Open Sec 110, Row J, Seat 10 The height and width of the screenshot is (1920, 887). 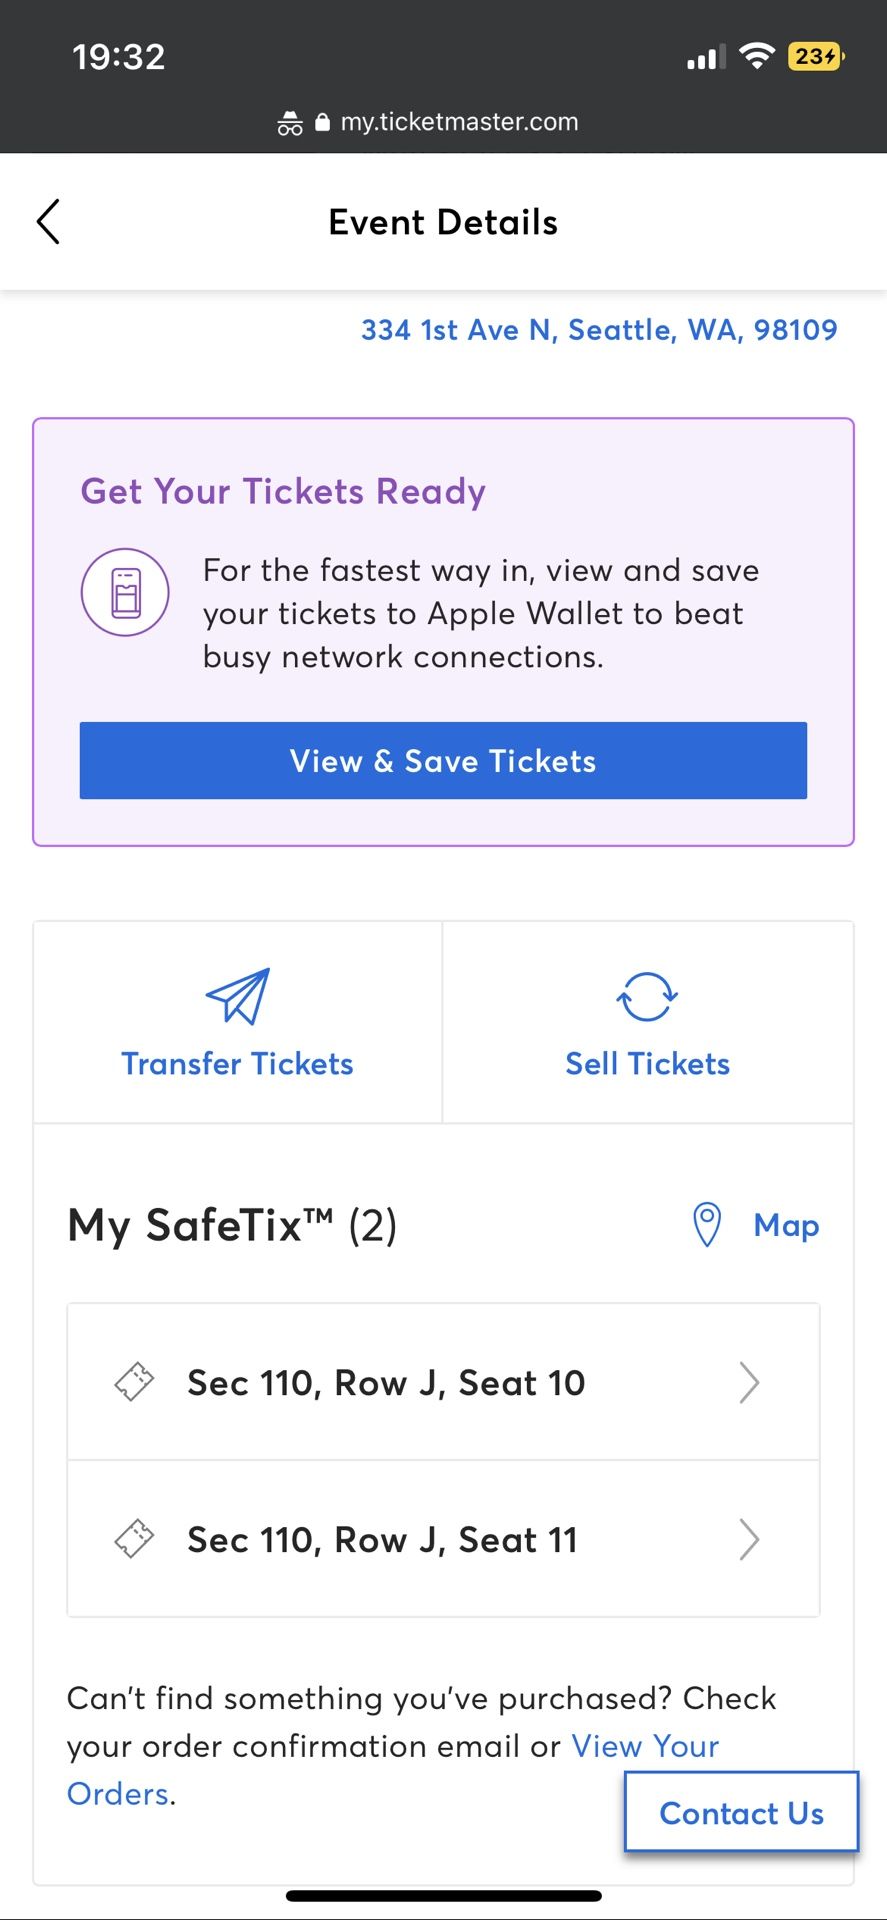coord(443,1382)
